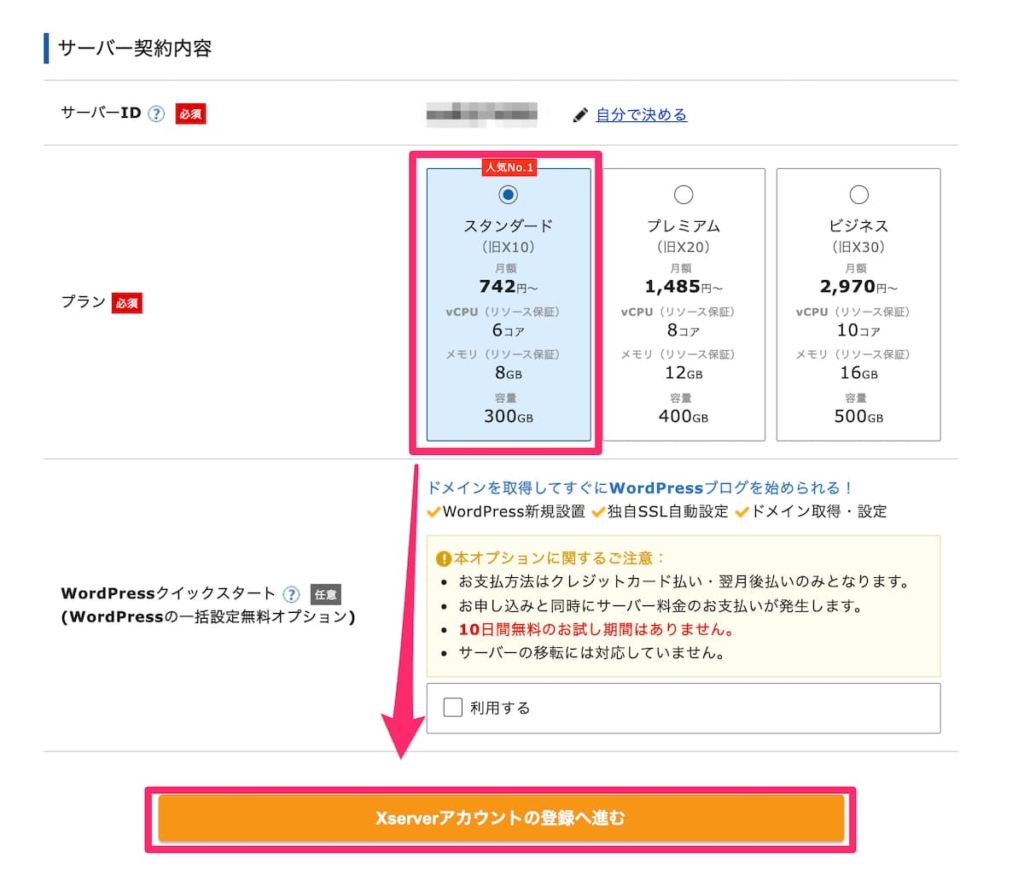Click the ドメインを取得してすぐにWordPressブログを始められる headline

pos(639,488)
